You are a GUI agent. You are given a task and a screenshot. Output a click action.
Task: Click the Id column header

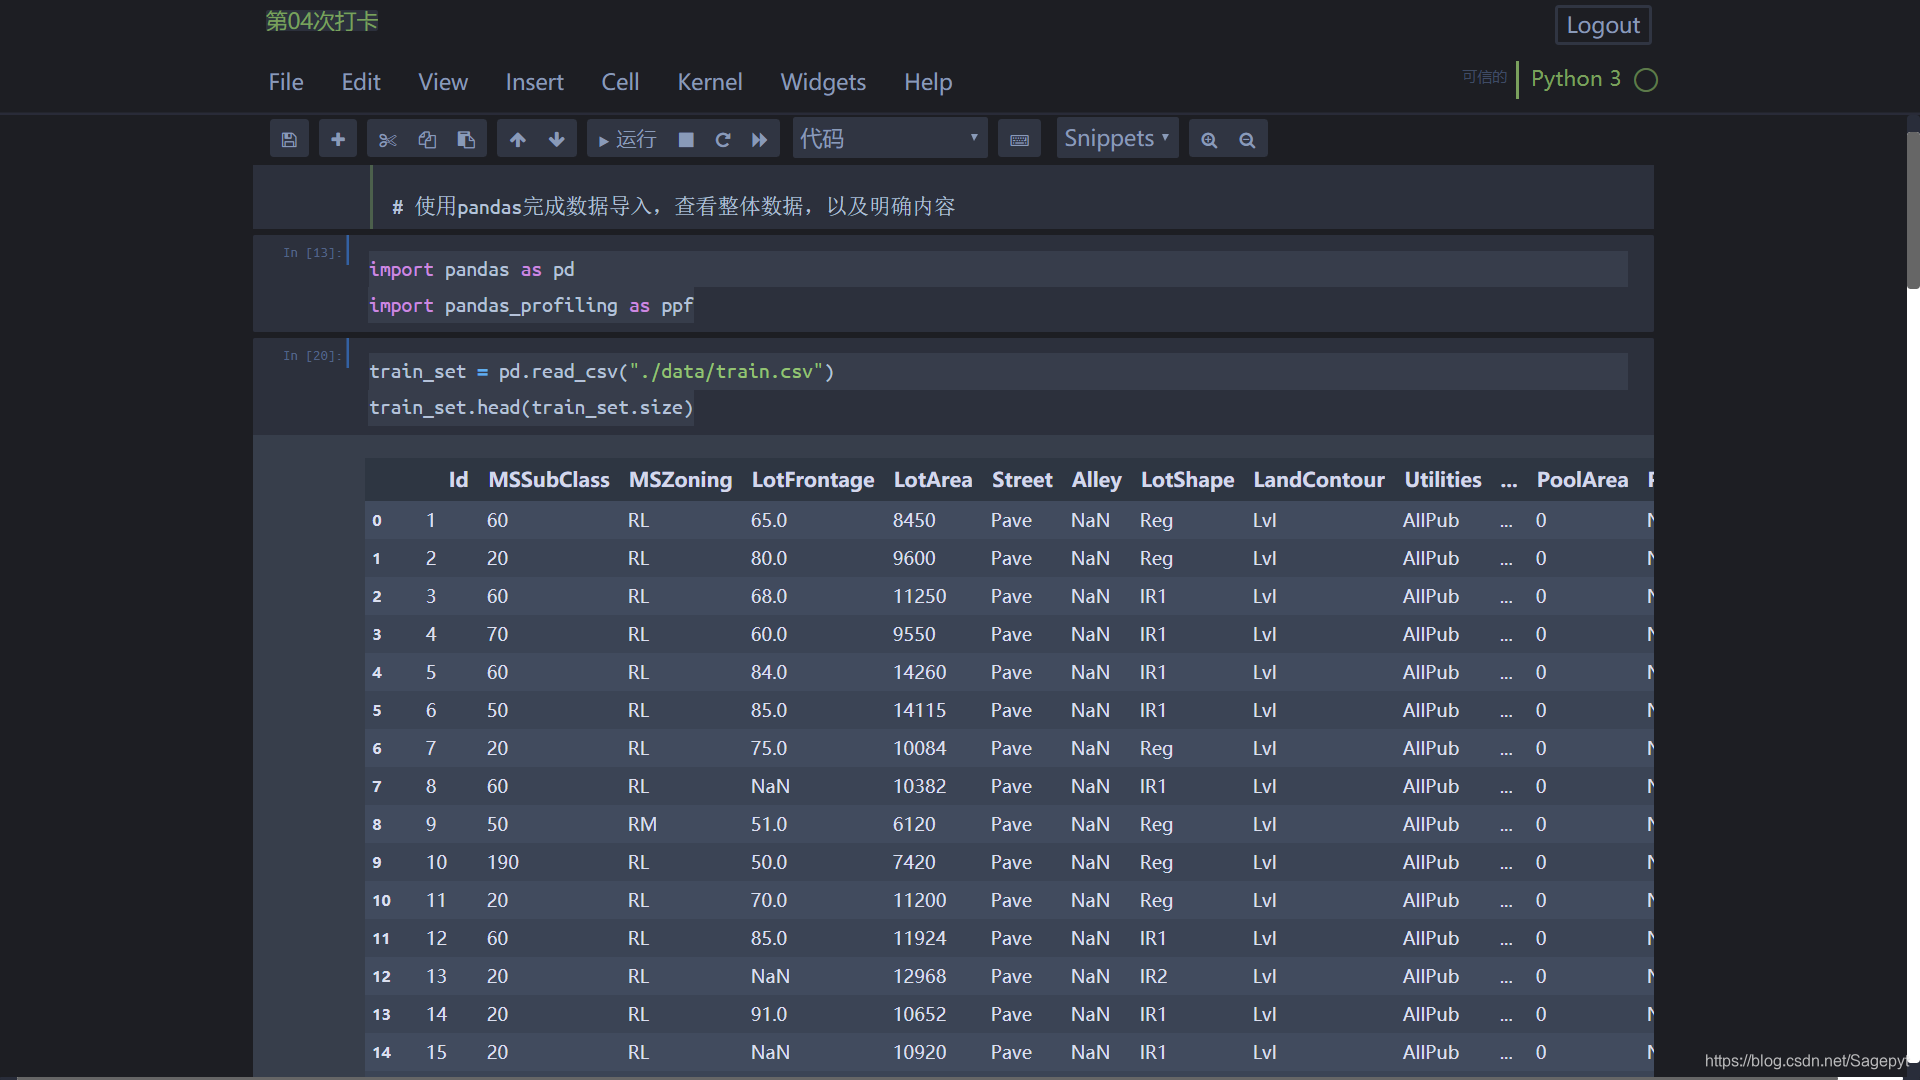(x=458, y=480)
